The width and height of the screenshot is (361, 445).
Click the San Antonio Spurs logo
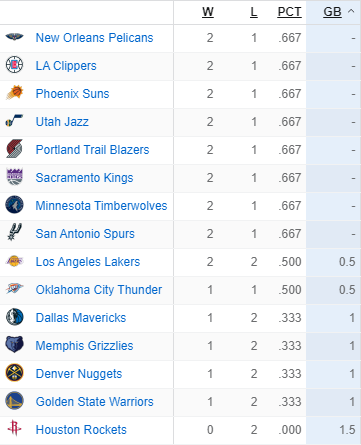coord(14,232)
